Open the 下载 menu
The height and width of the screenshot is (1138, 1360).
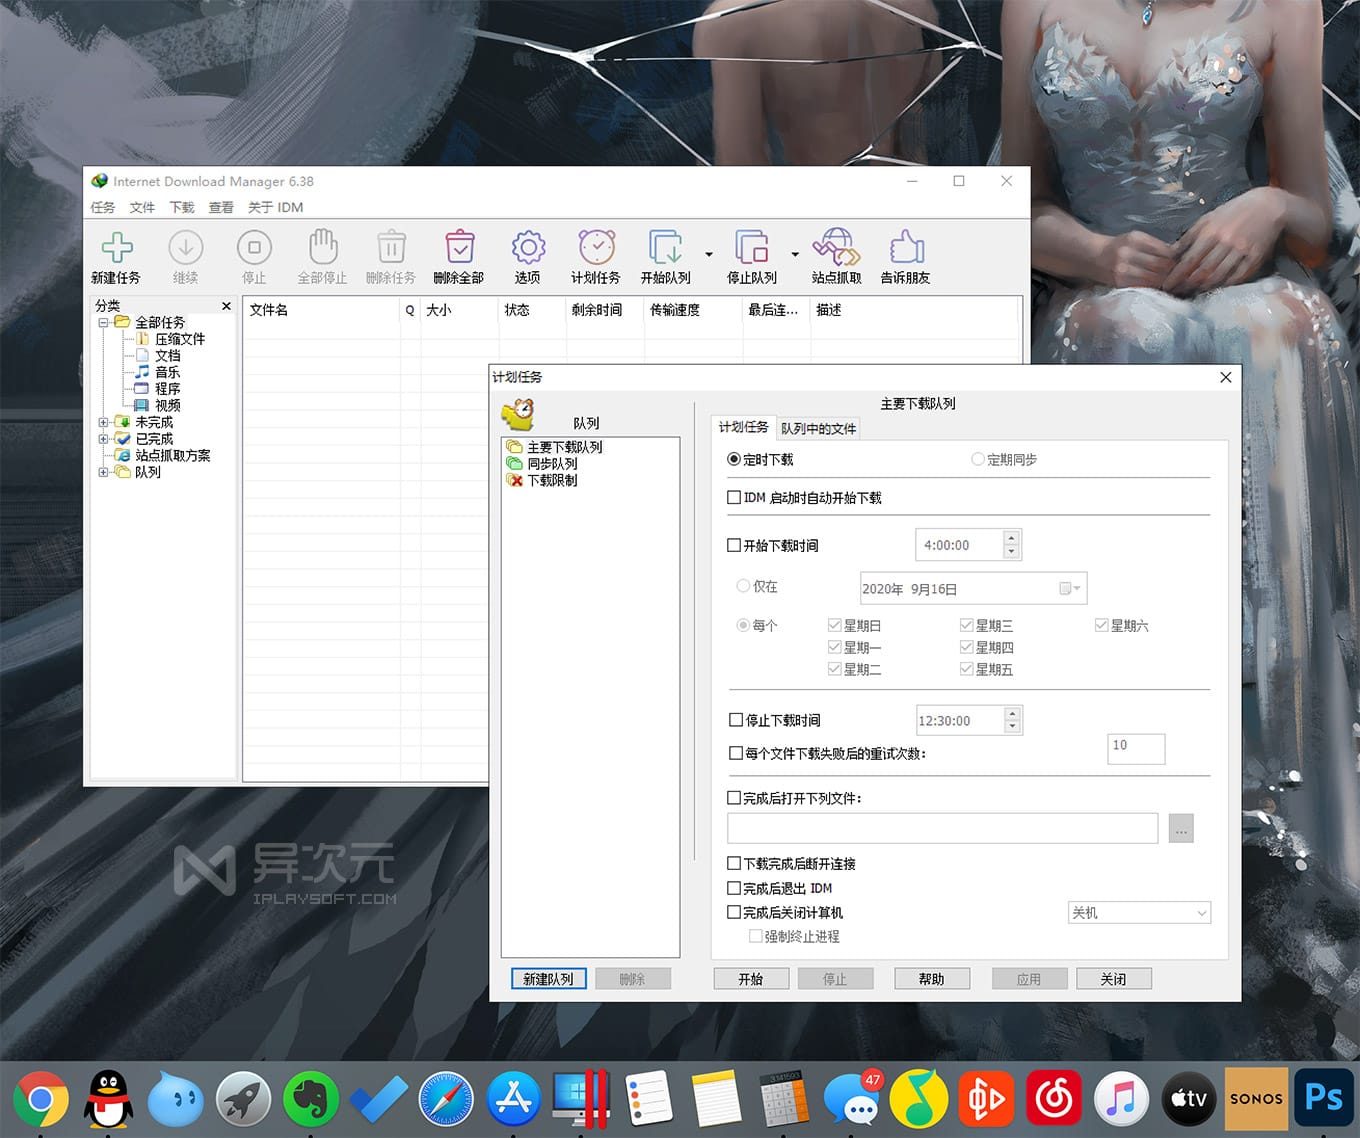(x=181, y=207)
